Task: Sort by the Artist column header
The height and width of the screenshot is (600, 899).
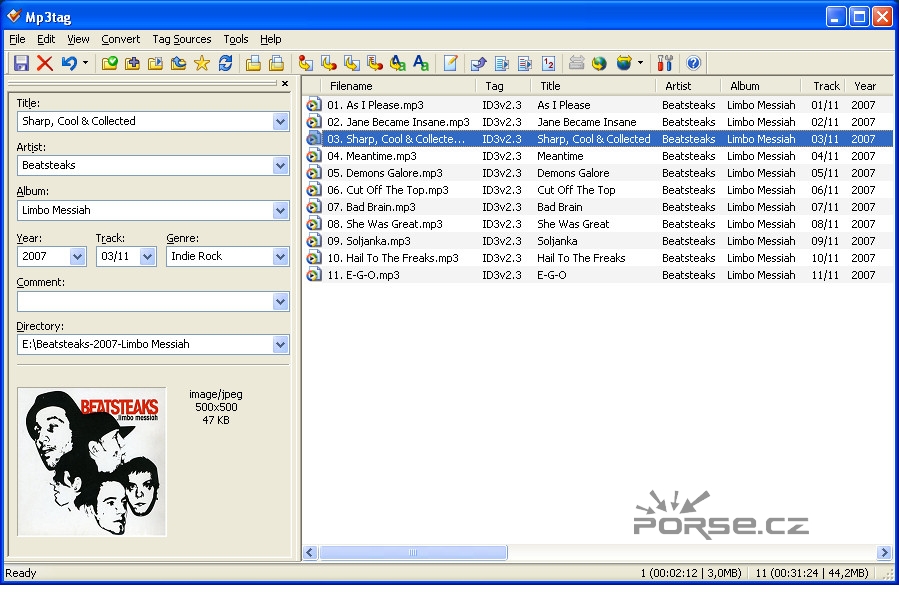Action: pyautogui.click(x=688, y=86)
